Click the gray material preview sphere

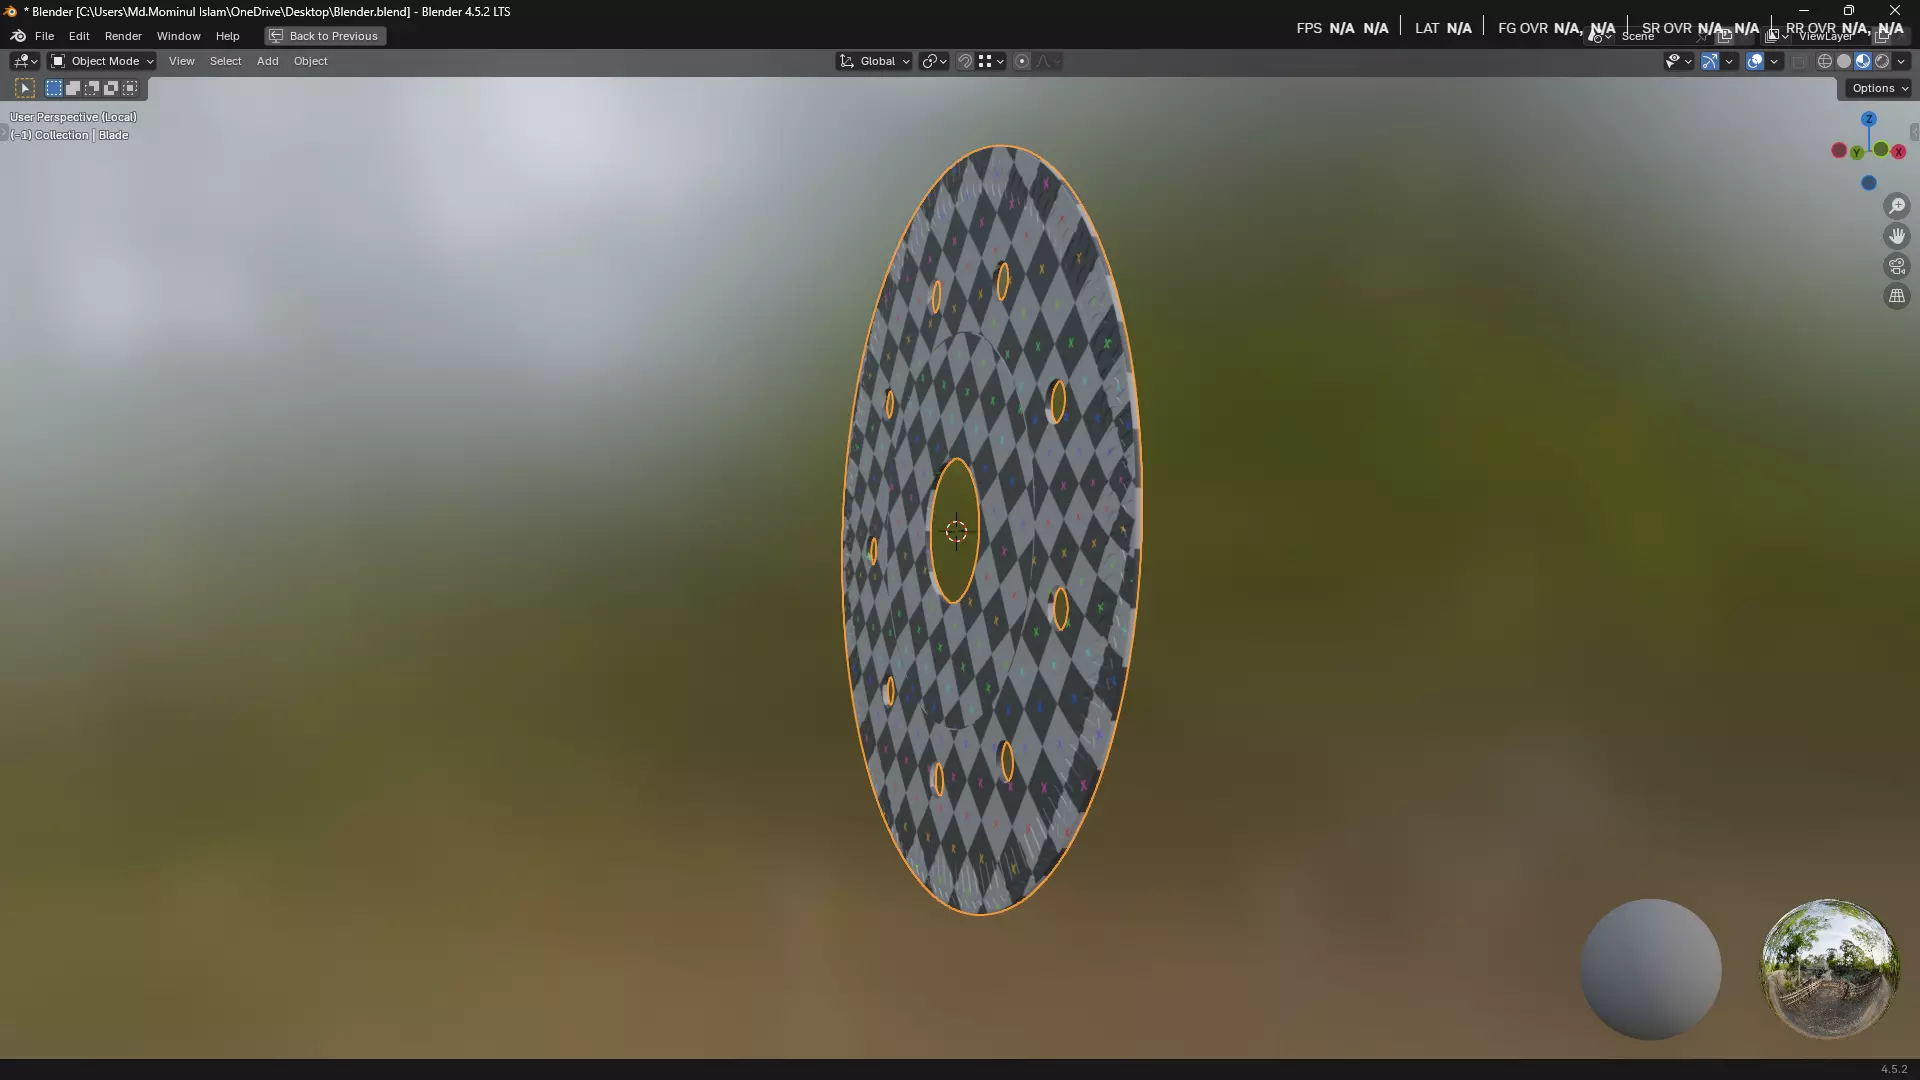1650,969
